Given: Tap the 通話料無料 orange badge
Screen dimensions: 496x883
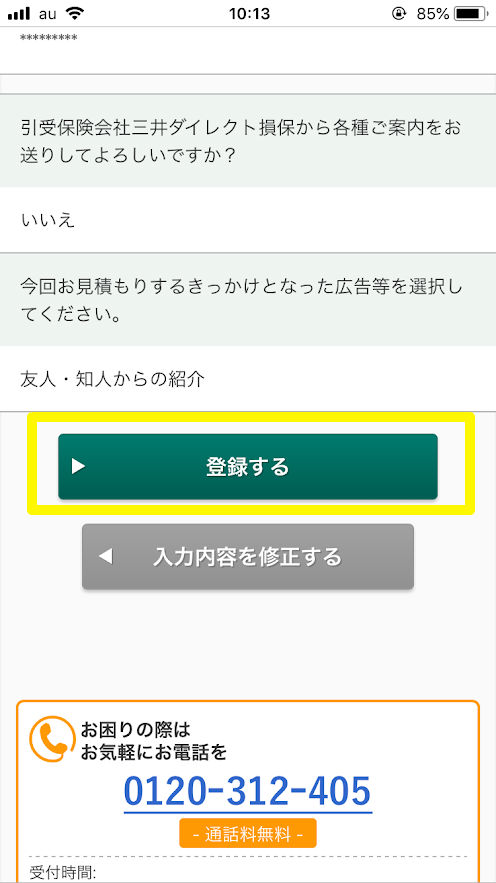Looking at the screenshot, I should [248, 833].
